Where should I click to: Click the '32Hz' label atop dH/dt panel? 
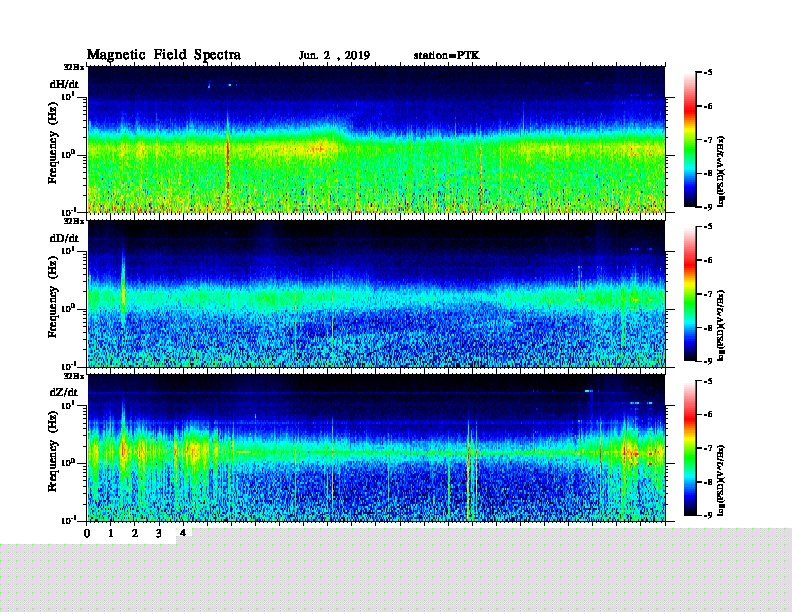click(74, 67)
